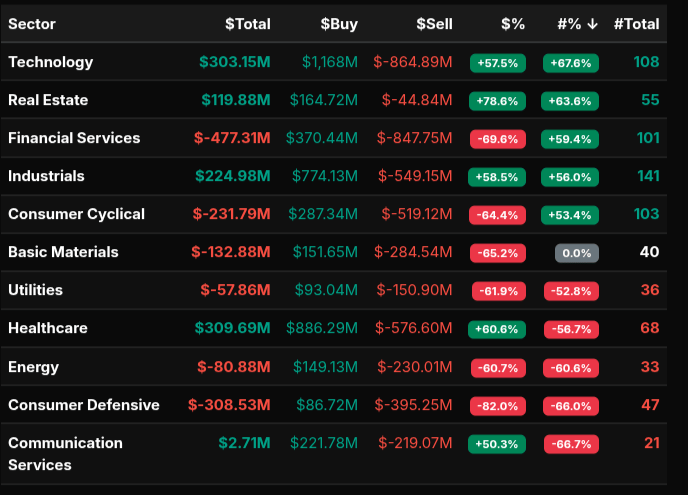Sort by the $Total column header

(x=247, y=24)
